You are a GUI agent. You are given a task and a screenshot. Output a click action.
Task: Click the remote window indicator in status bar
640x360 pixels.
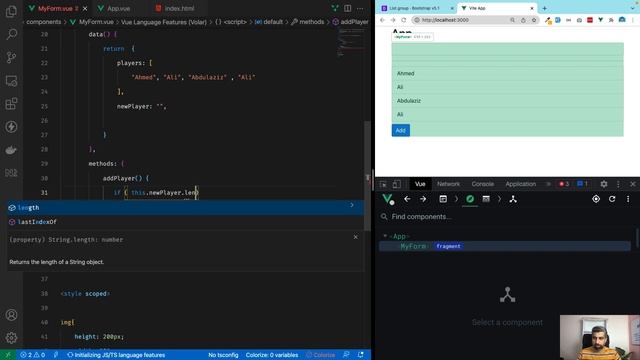8,355
